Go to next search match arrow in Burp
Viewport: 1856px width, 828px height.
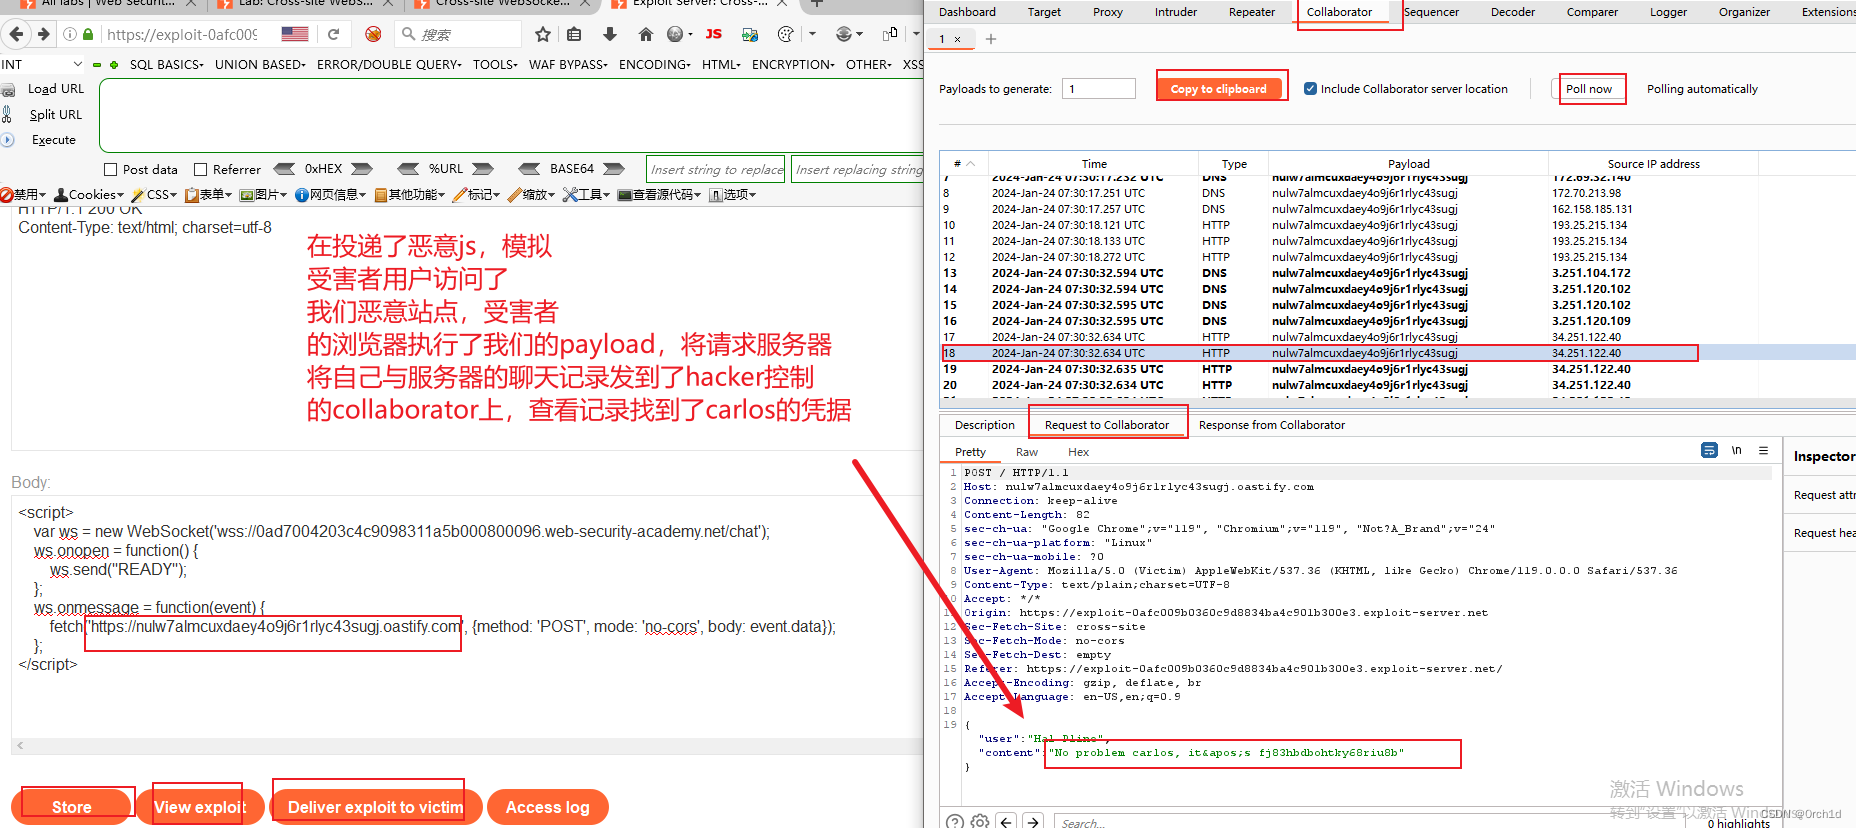(x=1033, y=821)
